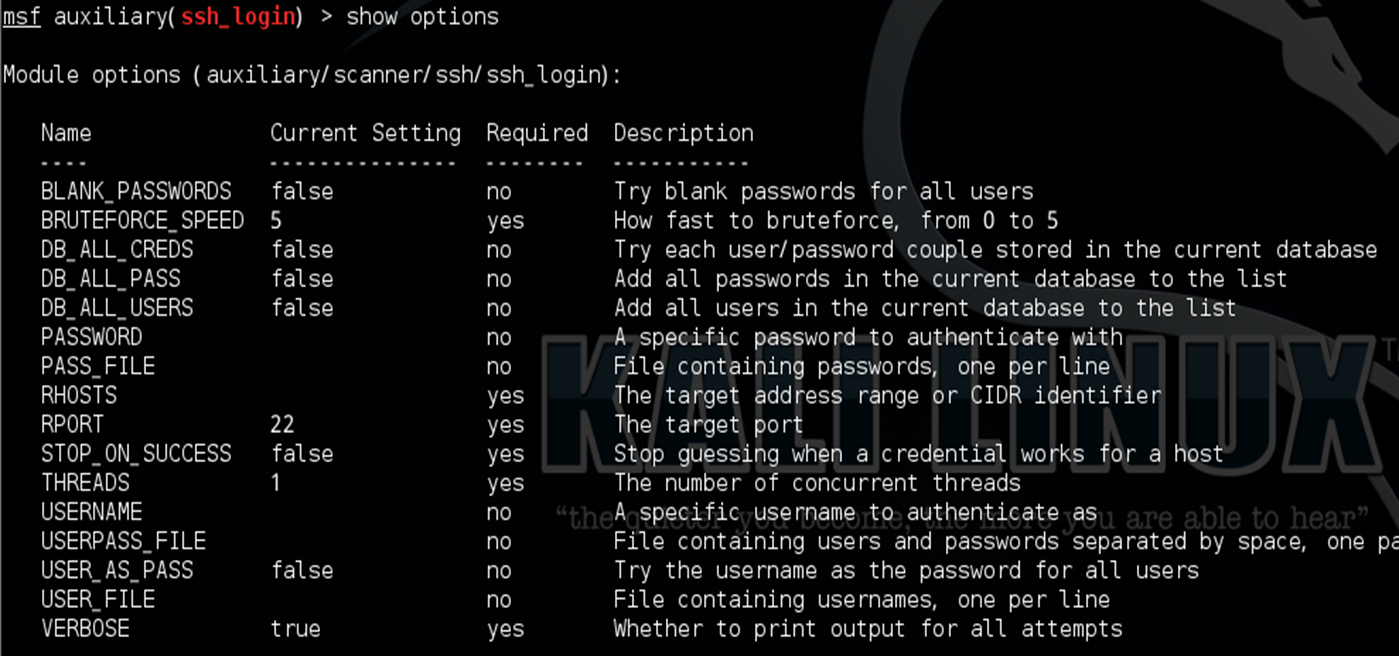The image size is (1399, 656).
Task: Click the RPORT value 22
Action: coord(283,424)
